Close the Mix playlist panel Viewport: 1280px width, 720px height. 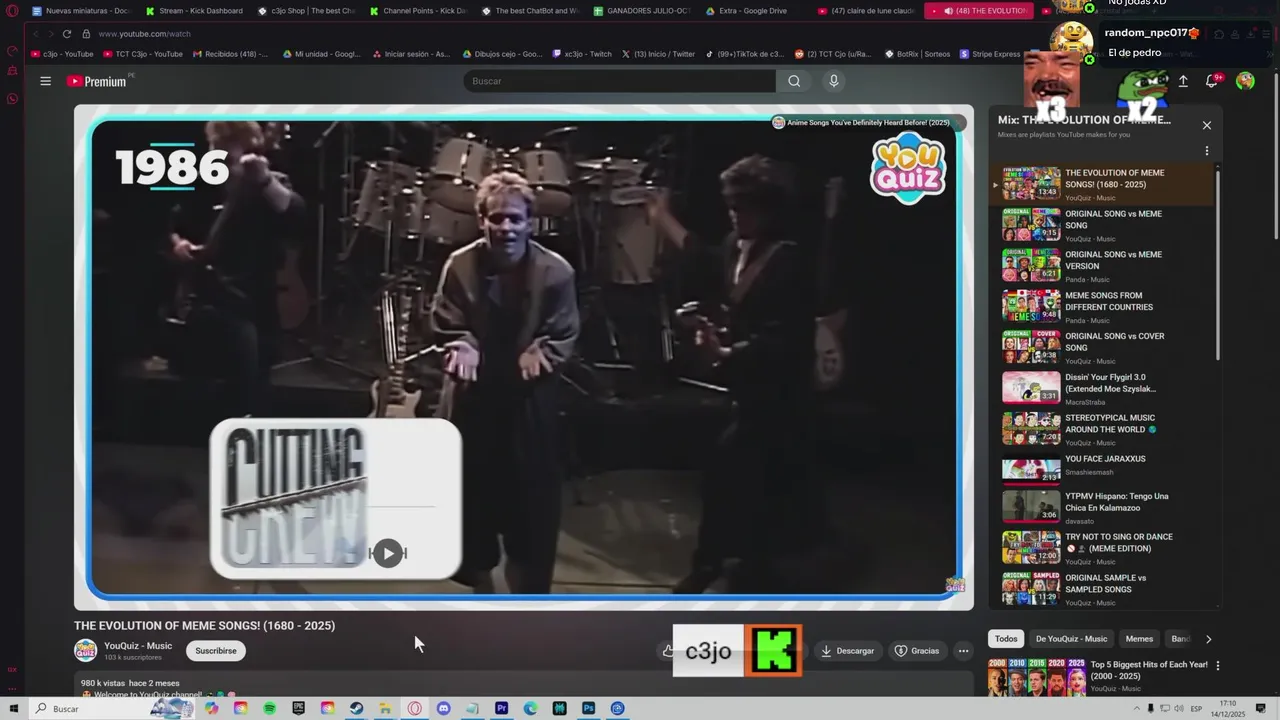tap(1206, 125)
